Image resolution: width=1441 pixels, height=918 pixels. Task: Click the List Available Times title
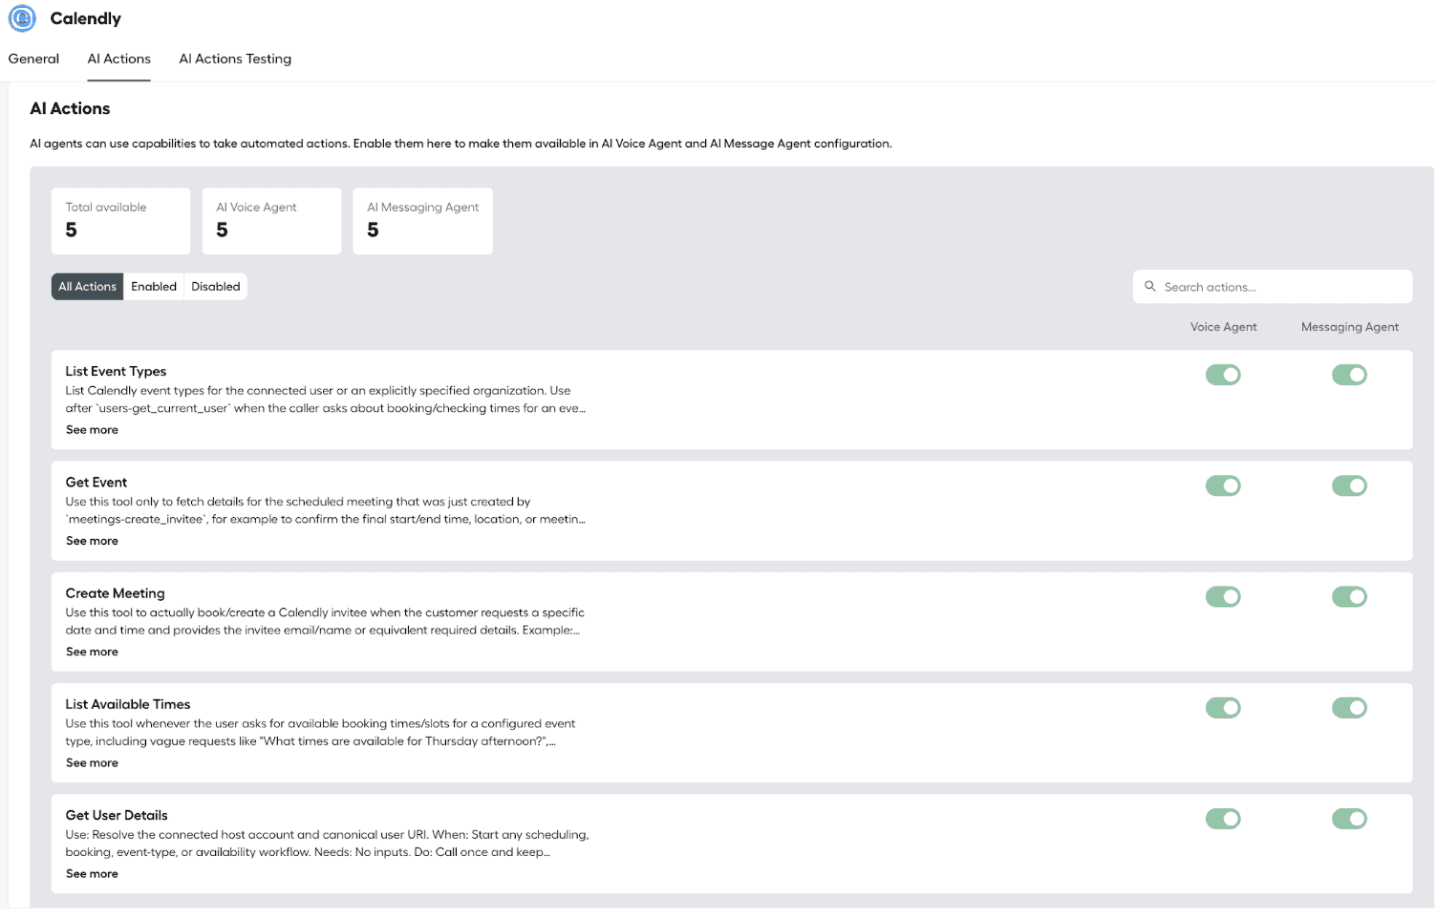pos(128,705)
